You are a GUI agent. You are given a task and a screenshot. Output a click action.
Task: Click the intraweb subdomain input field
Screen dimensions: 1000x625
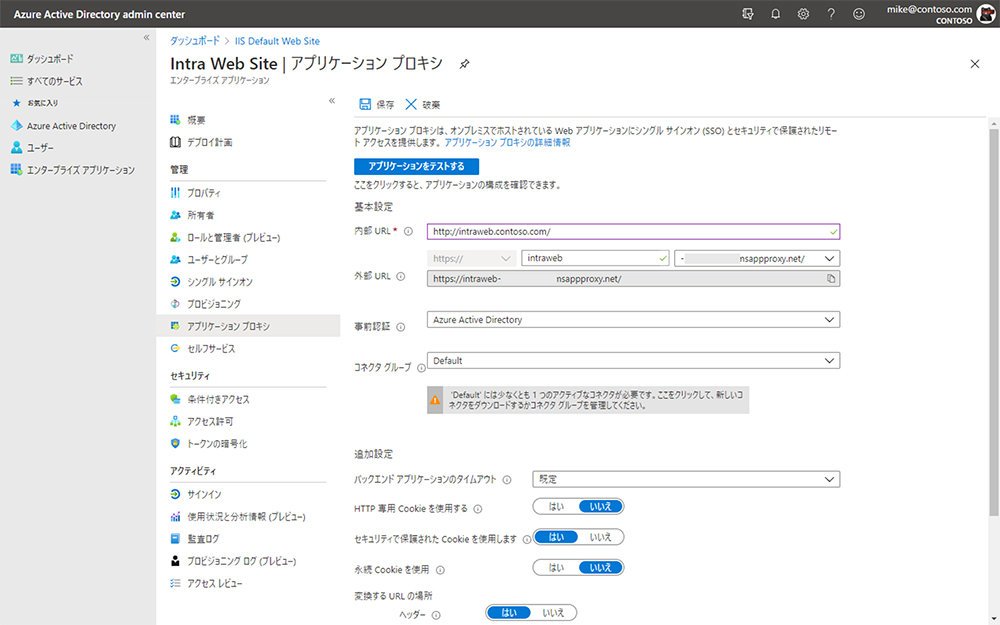pyautogui.click(x=595, y=258)
